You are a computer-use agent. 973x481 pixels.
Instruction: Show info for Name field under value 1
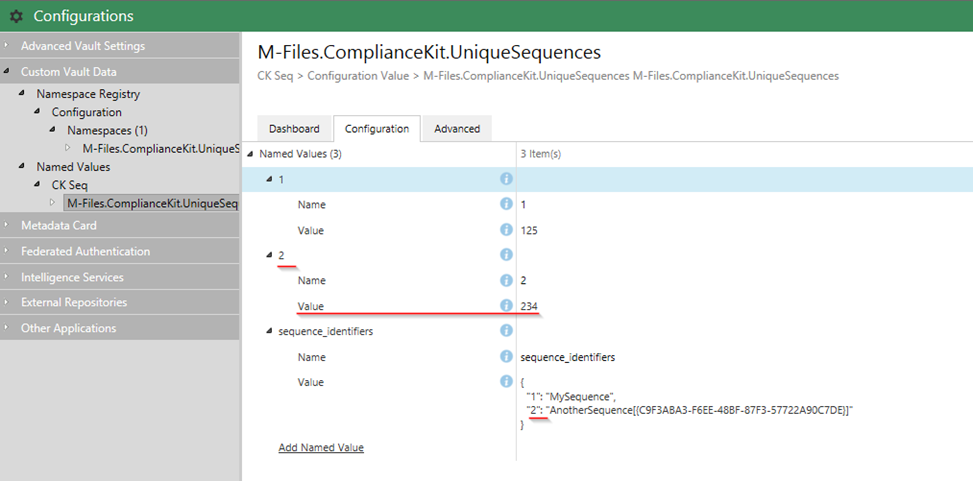tap(506, 204)
